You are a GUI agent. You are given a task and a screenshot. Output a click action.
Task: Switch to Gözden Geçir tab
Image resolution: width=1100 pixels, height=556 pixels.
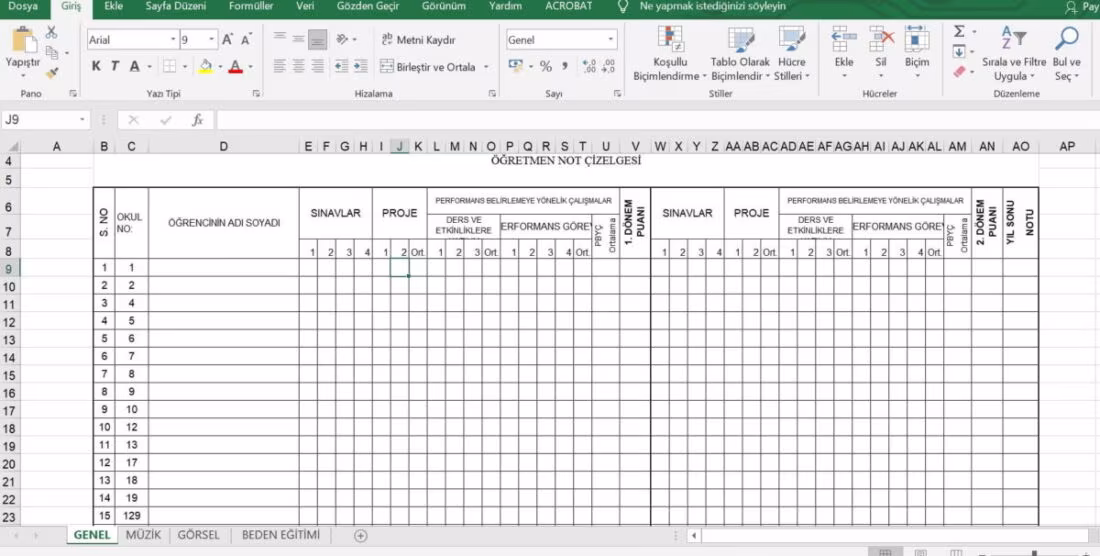pyautogui.click(x=368, y=6)
